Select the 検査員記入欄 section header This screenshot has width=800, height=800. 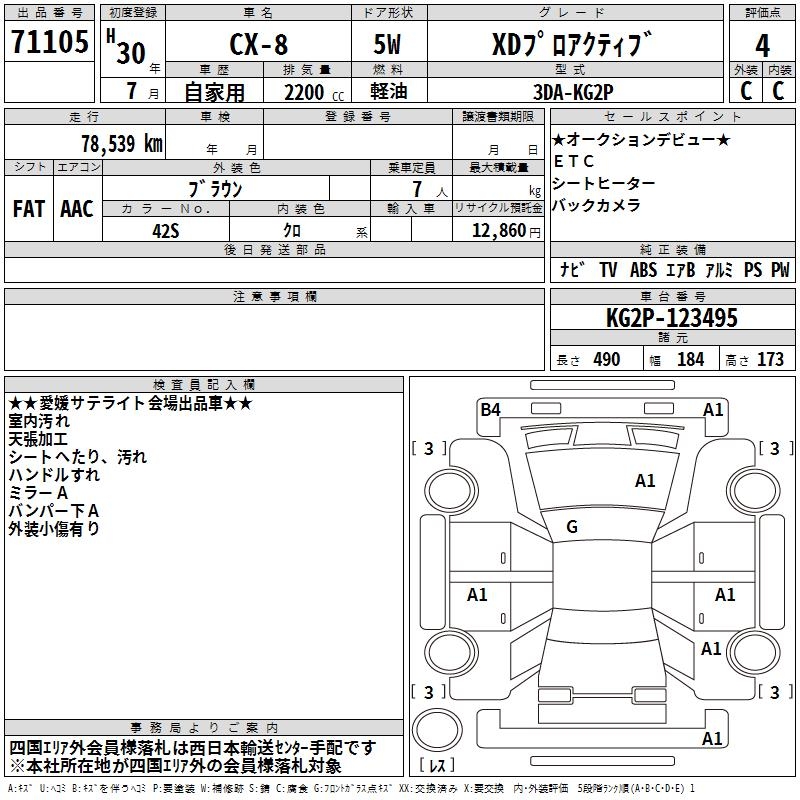coord(204,385)
